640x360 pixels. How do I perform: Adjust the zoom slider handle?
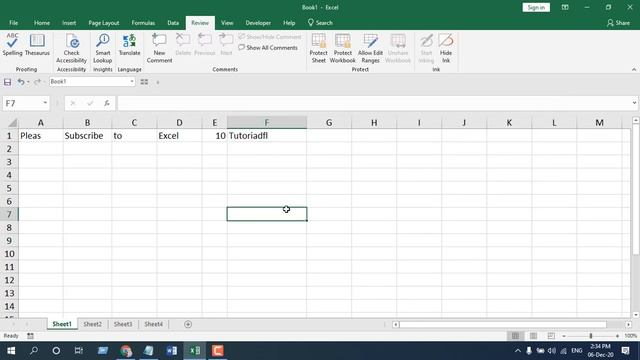pos(591,336)
